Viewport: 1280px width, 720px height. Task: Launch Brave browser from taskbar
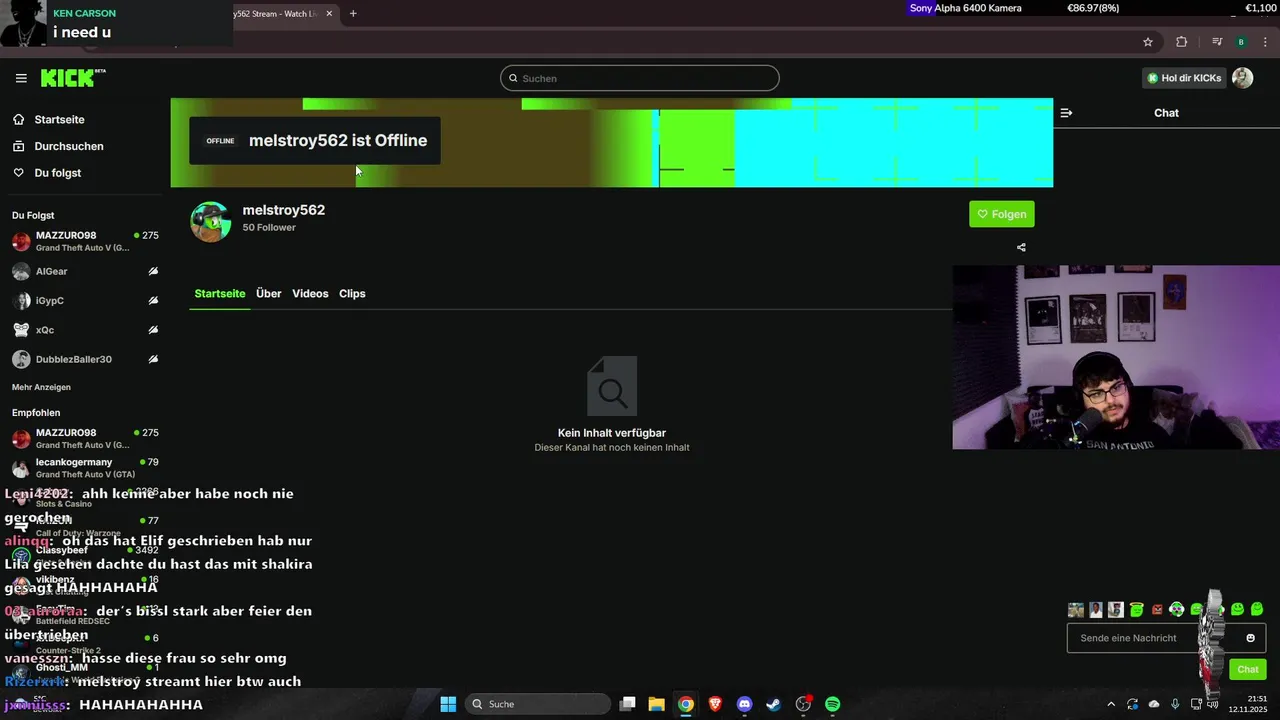click(x=715, y=704)
